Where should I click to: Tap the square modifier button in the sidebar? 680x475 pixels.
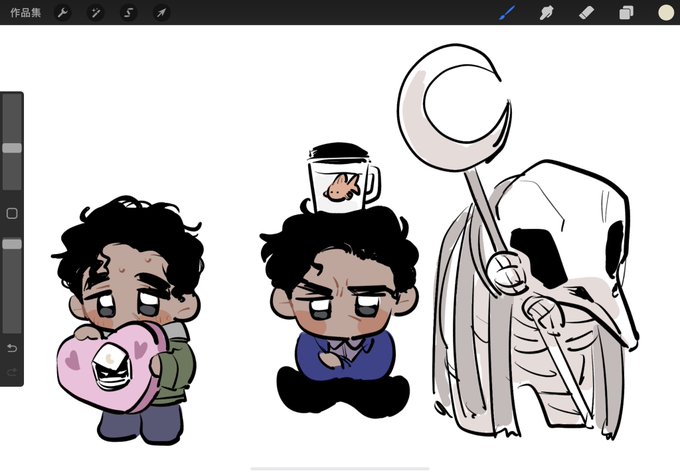pyautogui.click(x=12, y=213)
